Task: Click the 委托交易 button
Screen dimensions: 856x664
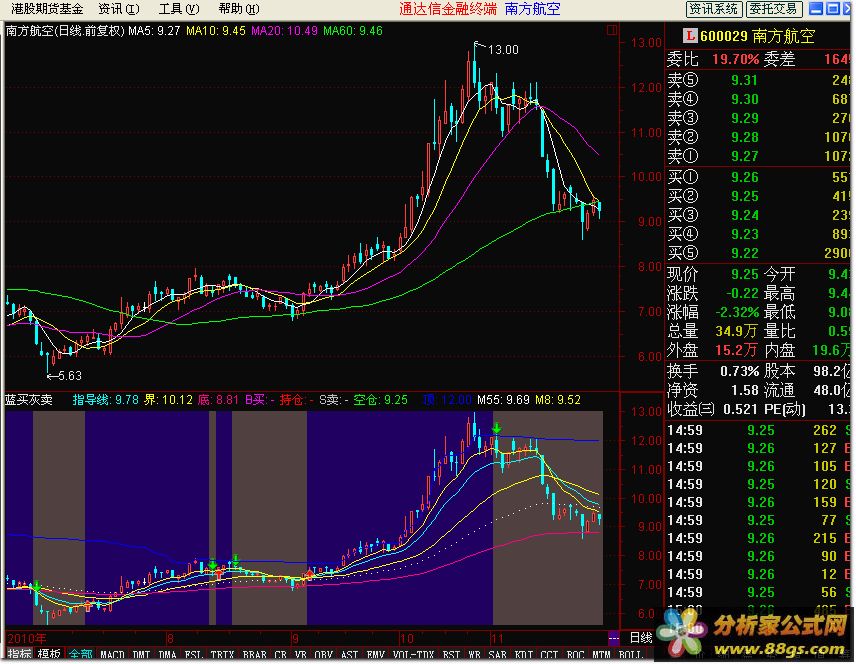Action: coord(773,9)
